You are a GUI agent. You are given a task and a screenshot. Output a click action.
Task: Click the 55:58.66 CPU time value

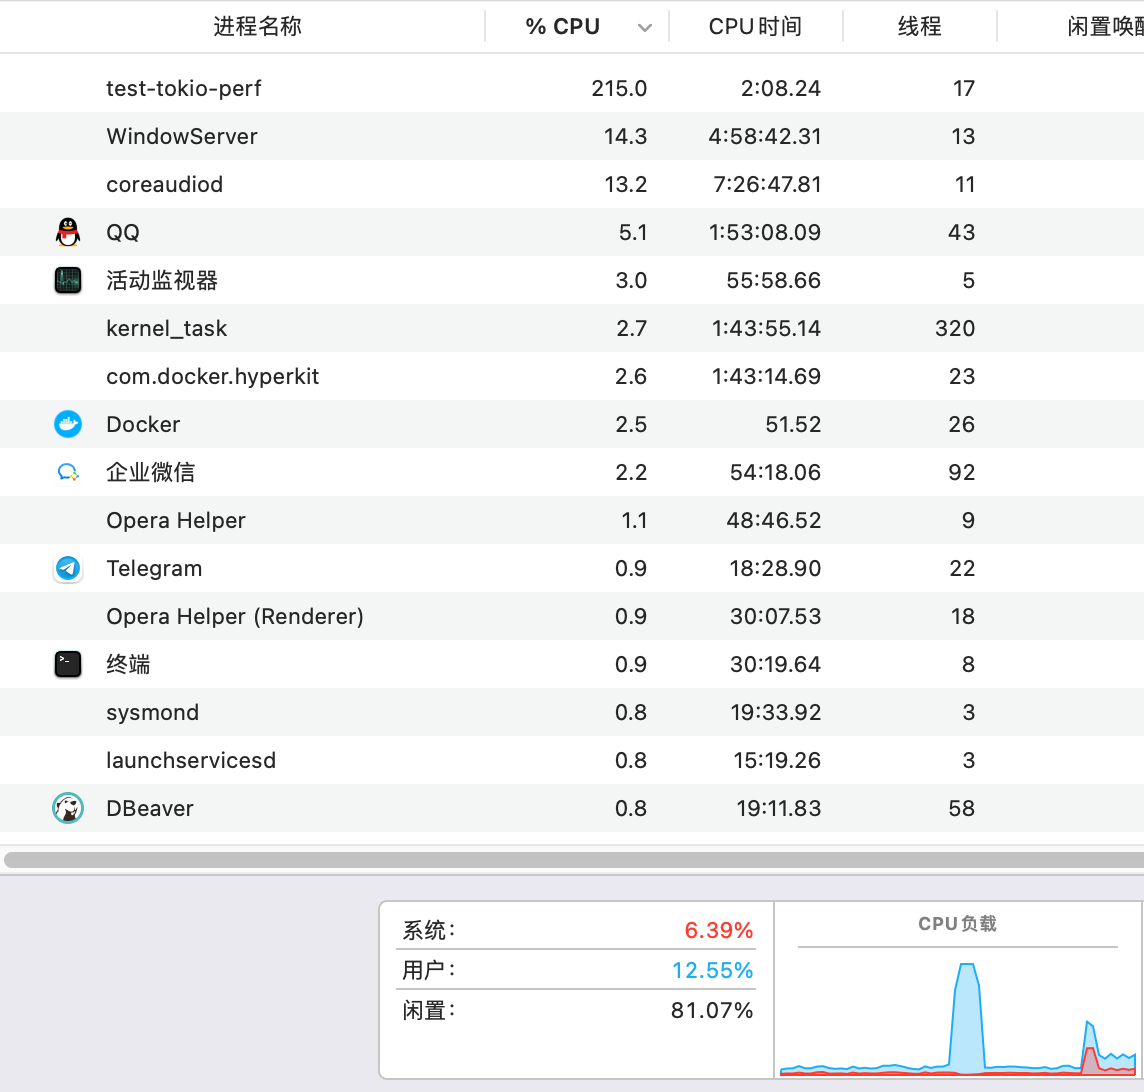(773, 280)
